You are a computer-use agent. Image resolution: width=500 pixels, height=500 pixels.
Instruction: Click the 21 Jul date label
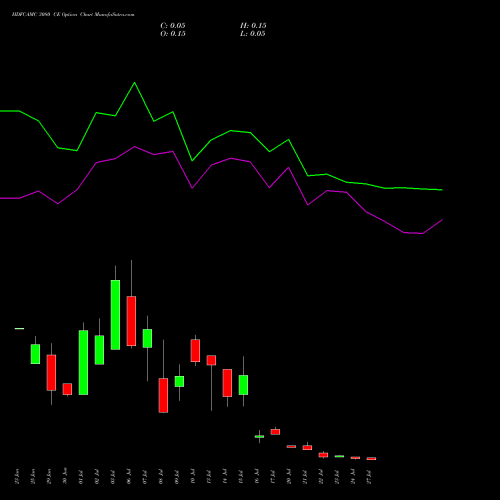pyautogui.click(x=305, y=476)
